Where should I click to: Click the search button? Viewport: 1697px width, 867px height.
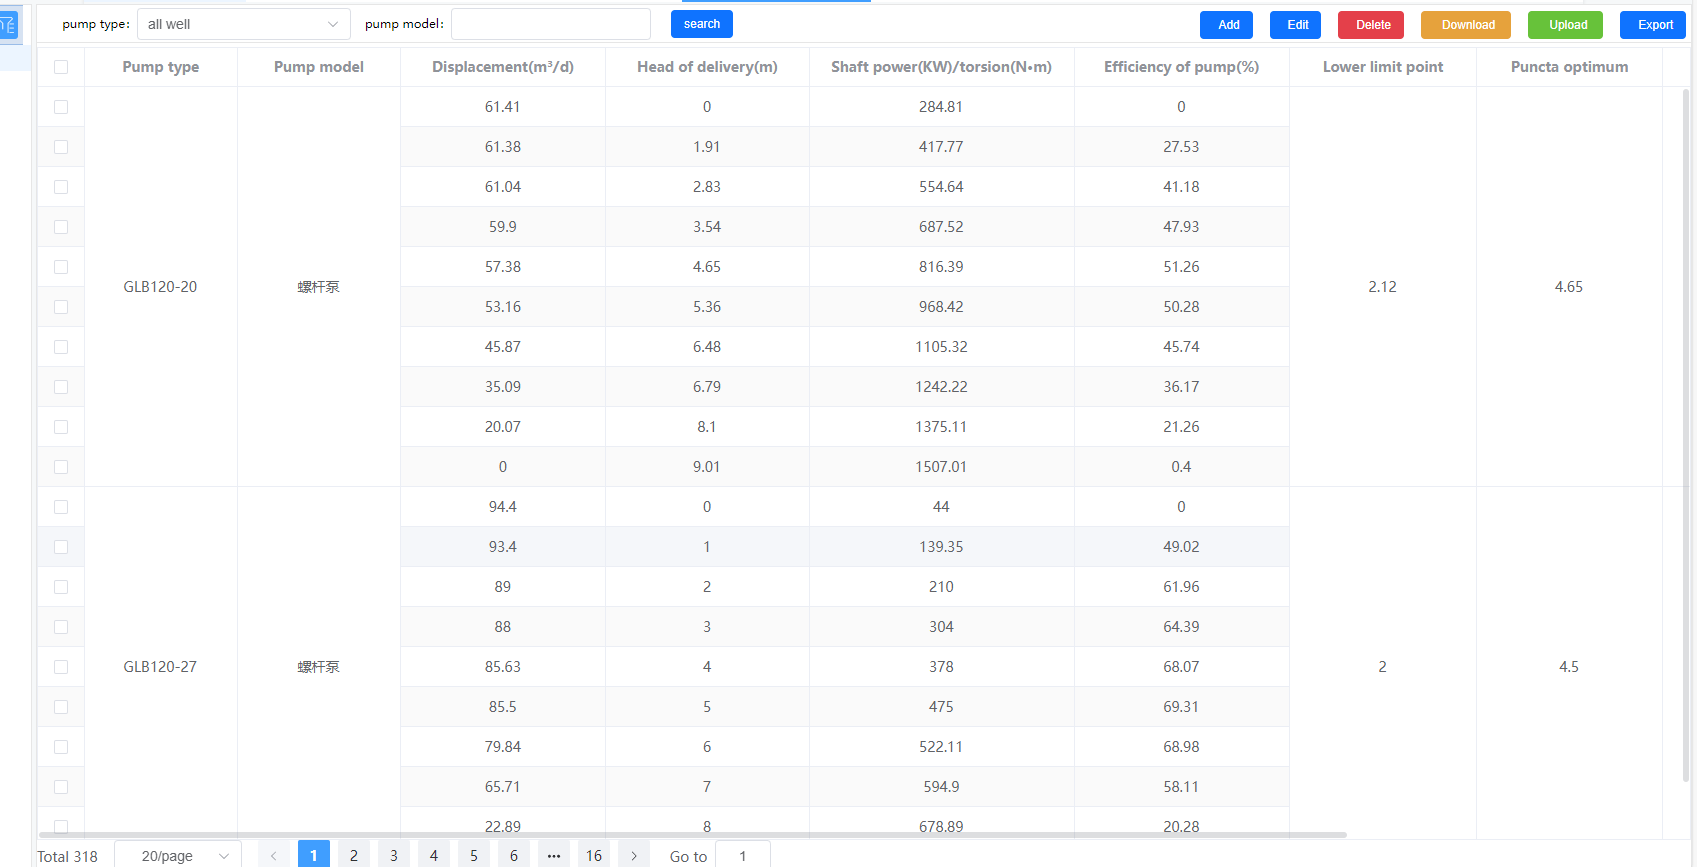click(702, 24)
